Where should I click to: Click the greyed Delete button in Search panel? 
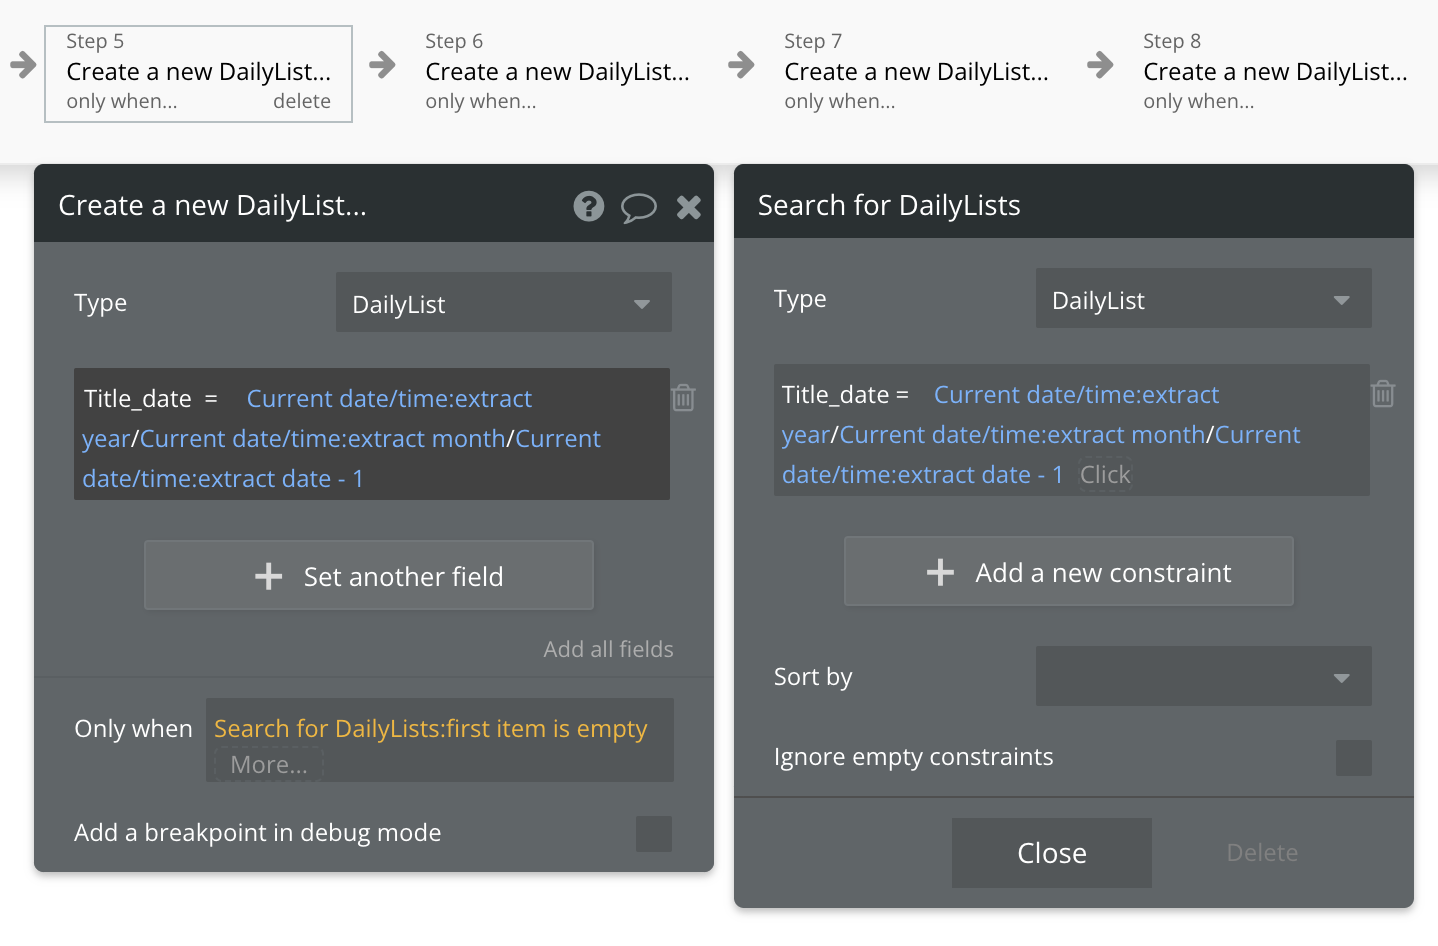pos(1262,853)
